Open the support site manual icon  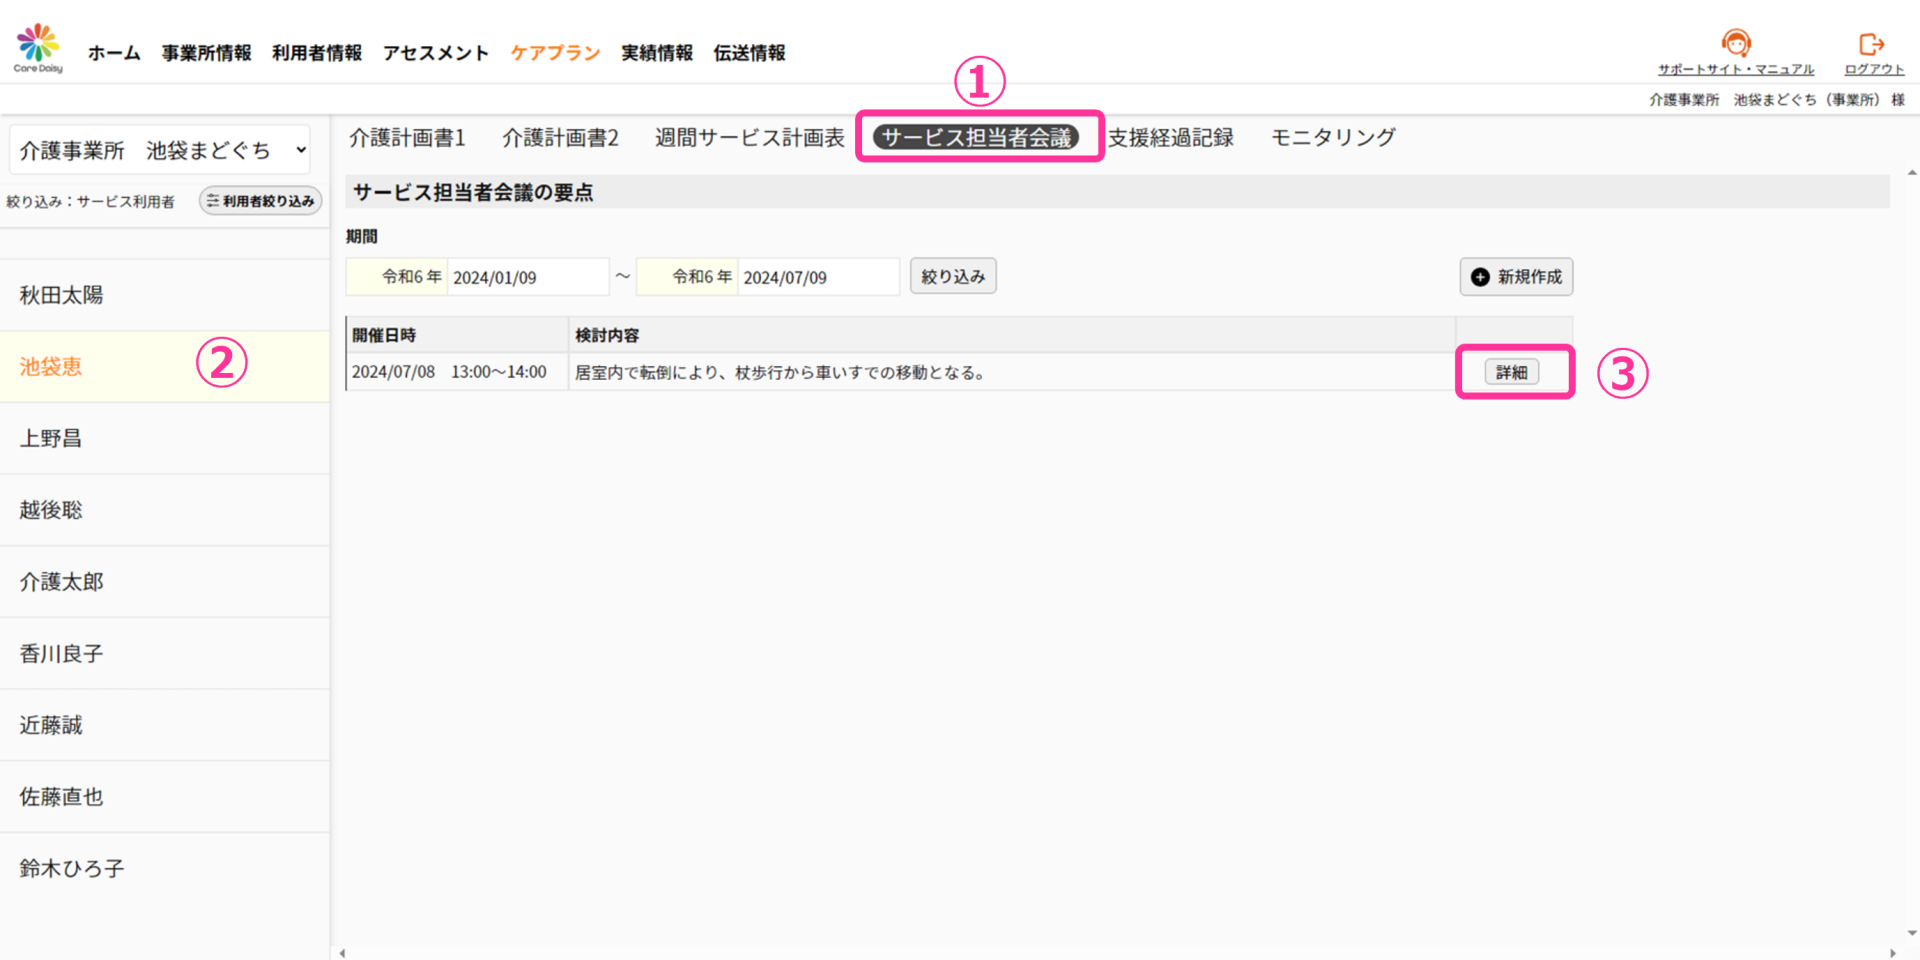click(x=1736, y=44)
